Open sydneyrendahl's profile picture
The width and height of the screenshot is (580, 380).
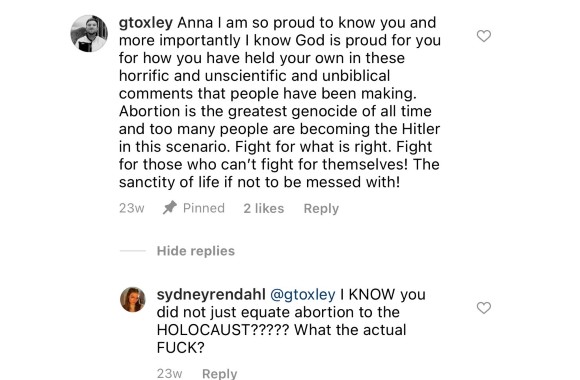click(133, 299)
